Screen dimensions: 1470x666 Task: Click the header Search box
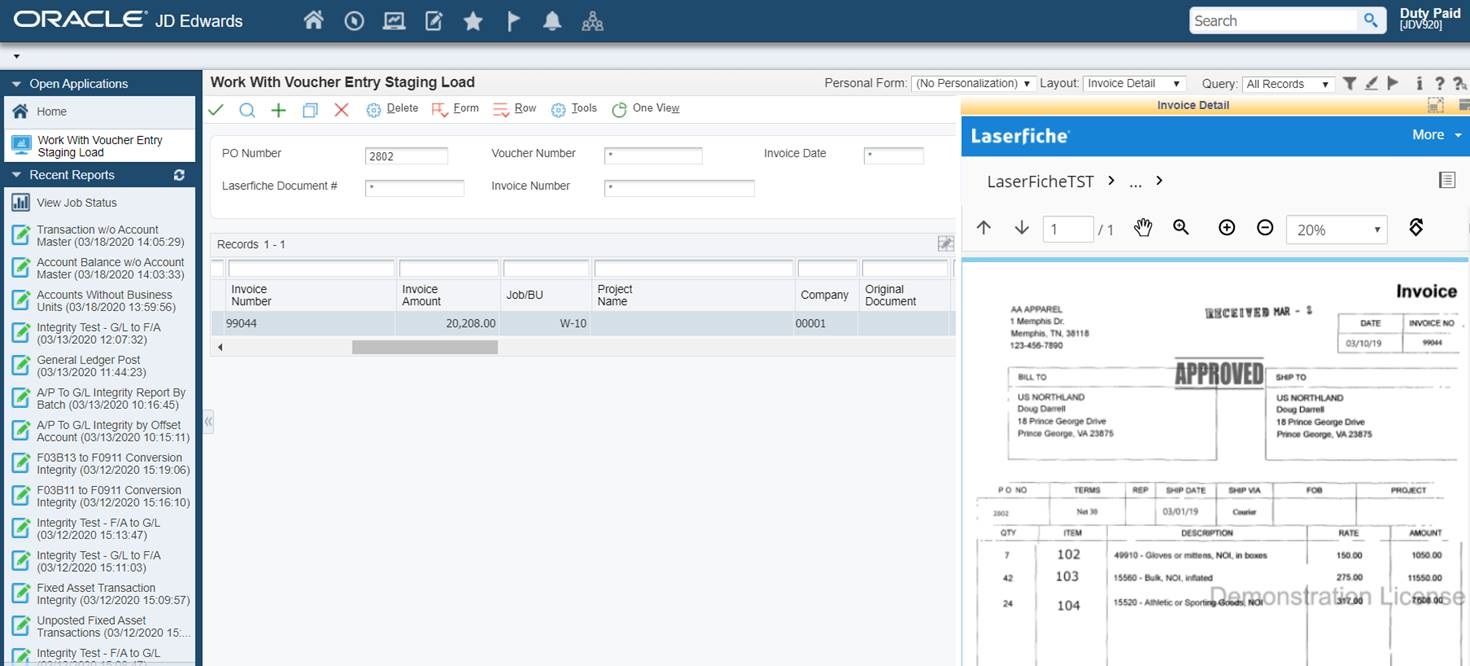pyautogui.click(x=1274, y=20)
